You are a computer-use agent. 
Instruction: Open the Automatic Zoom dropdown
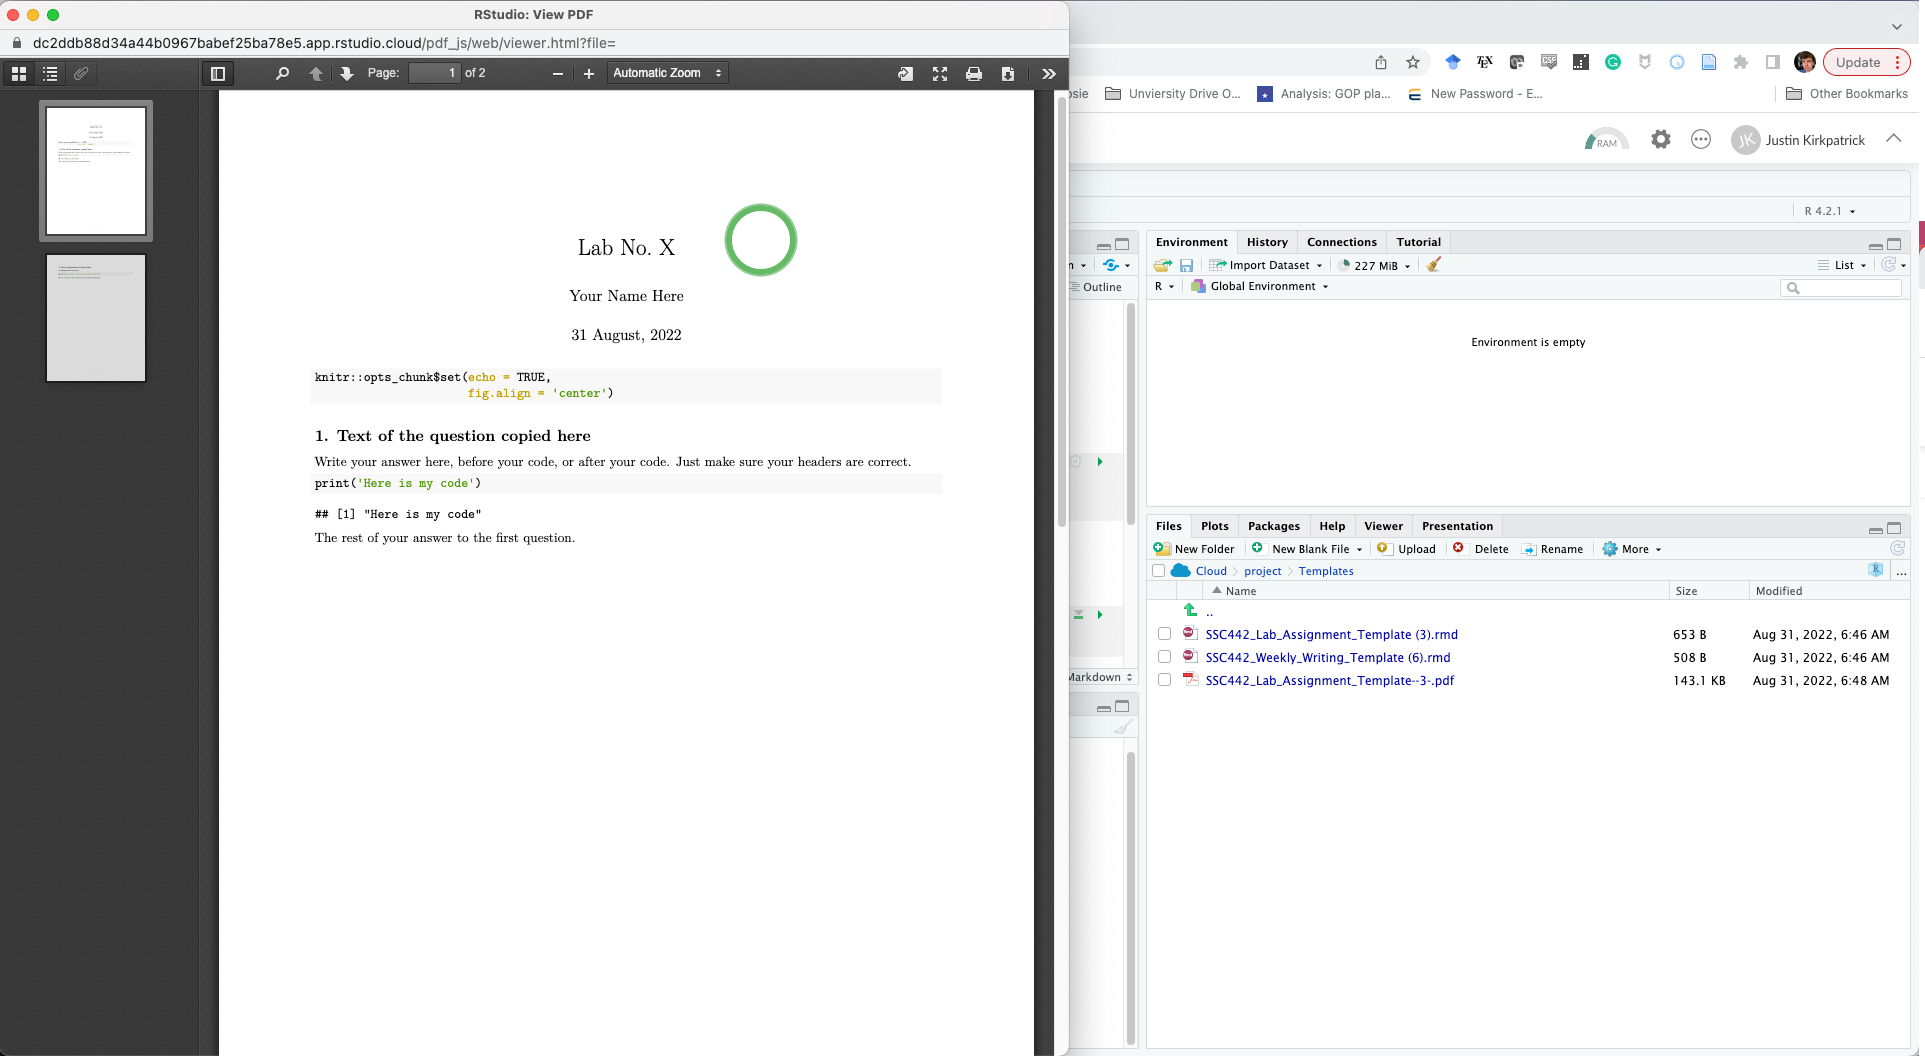[x=667, y=73]
